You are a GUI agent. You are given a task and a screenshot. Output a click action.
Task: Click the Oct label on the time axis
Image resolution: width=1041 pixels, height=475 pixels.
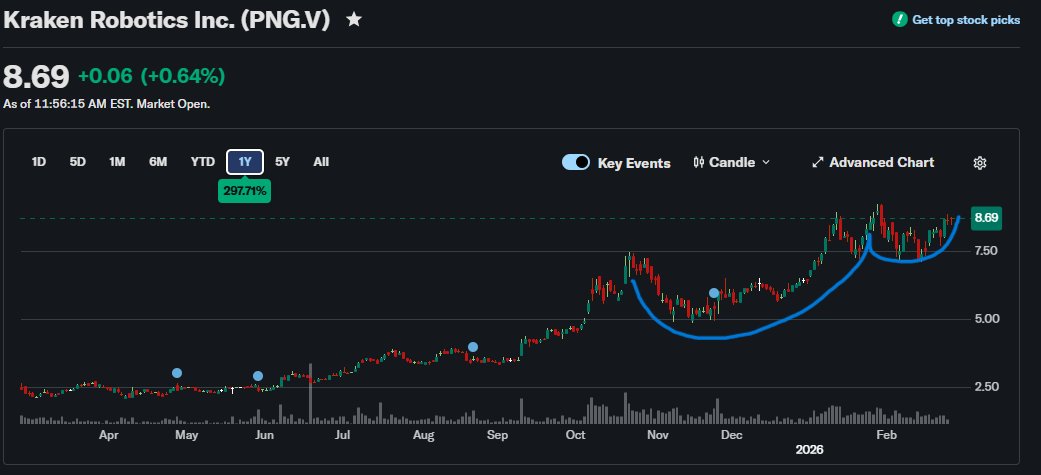point(576,435)
